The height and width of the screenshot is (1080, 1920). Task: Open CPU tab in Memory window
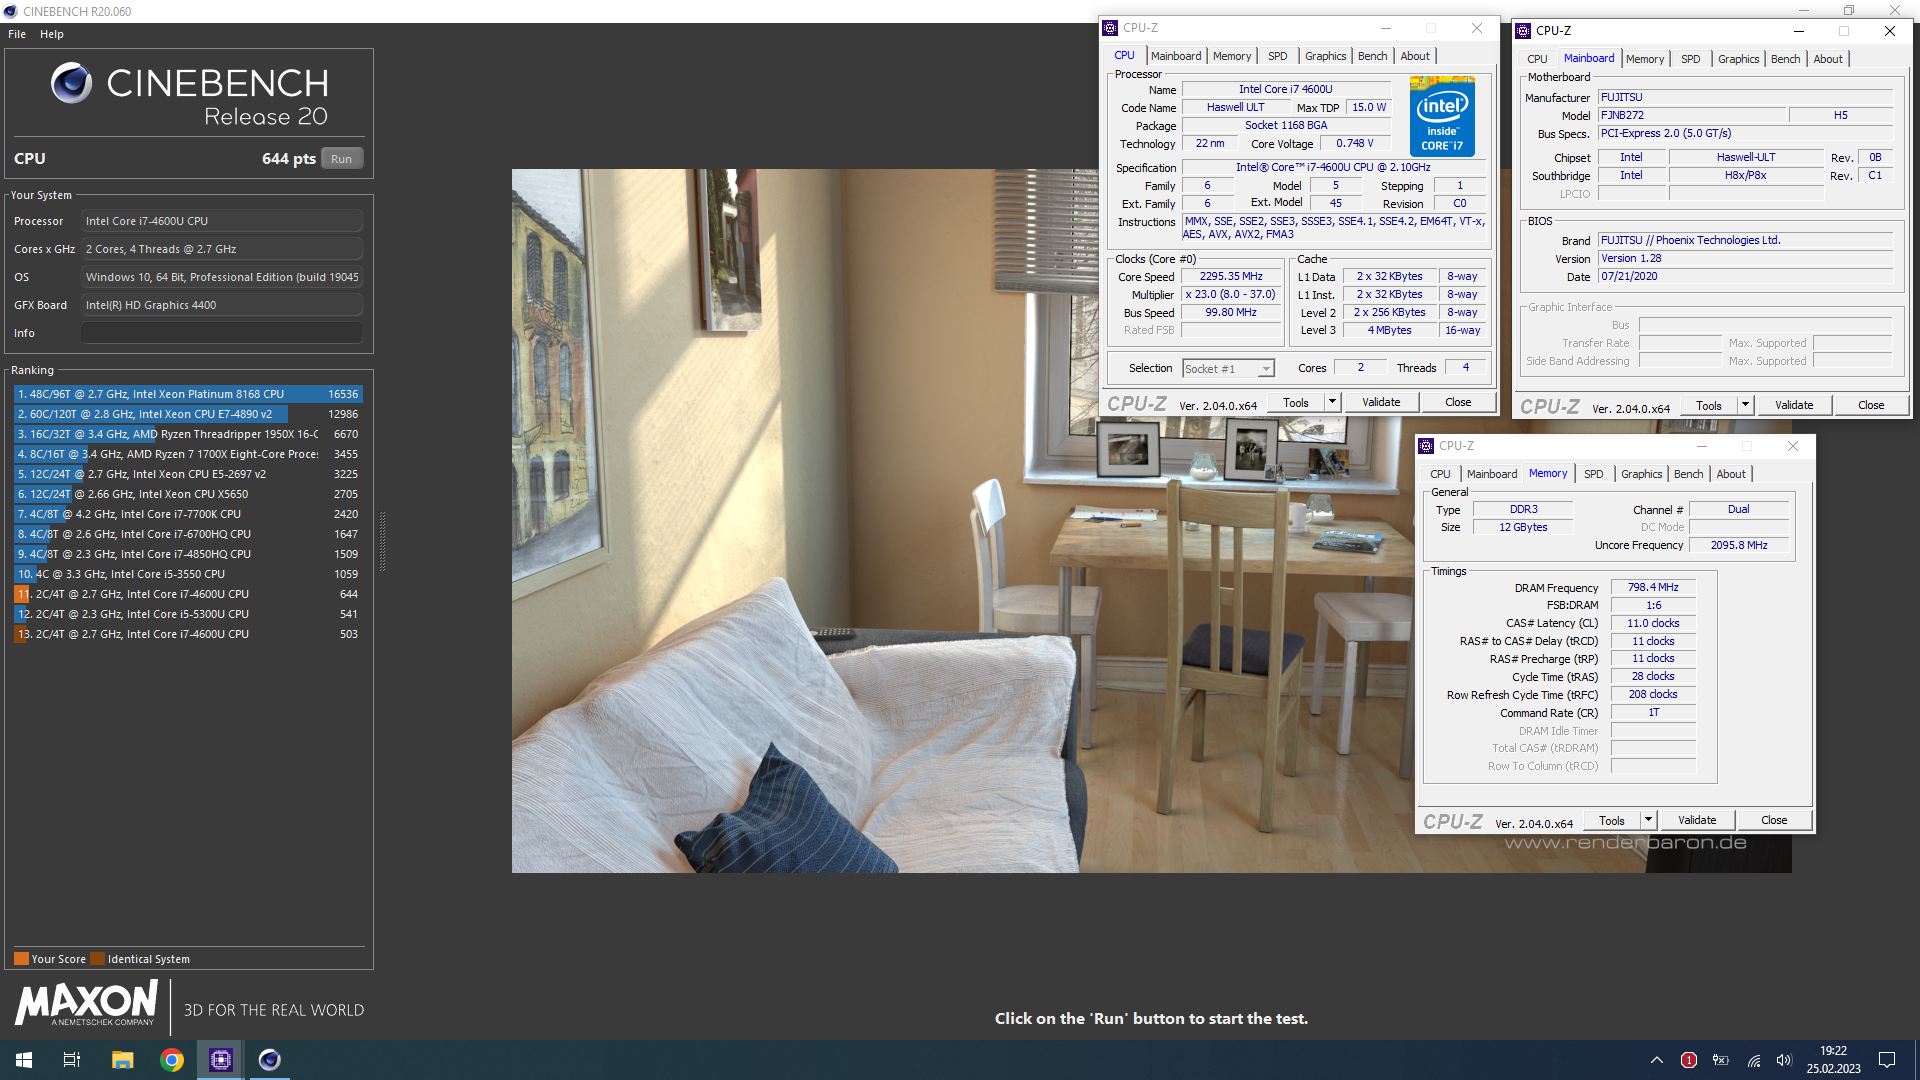point(1440,474)
